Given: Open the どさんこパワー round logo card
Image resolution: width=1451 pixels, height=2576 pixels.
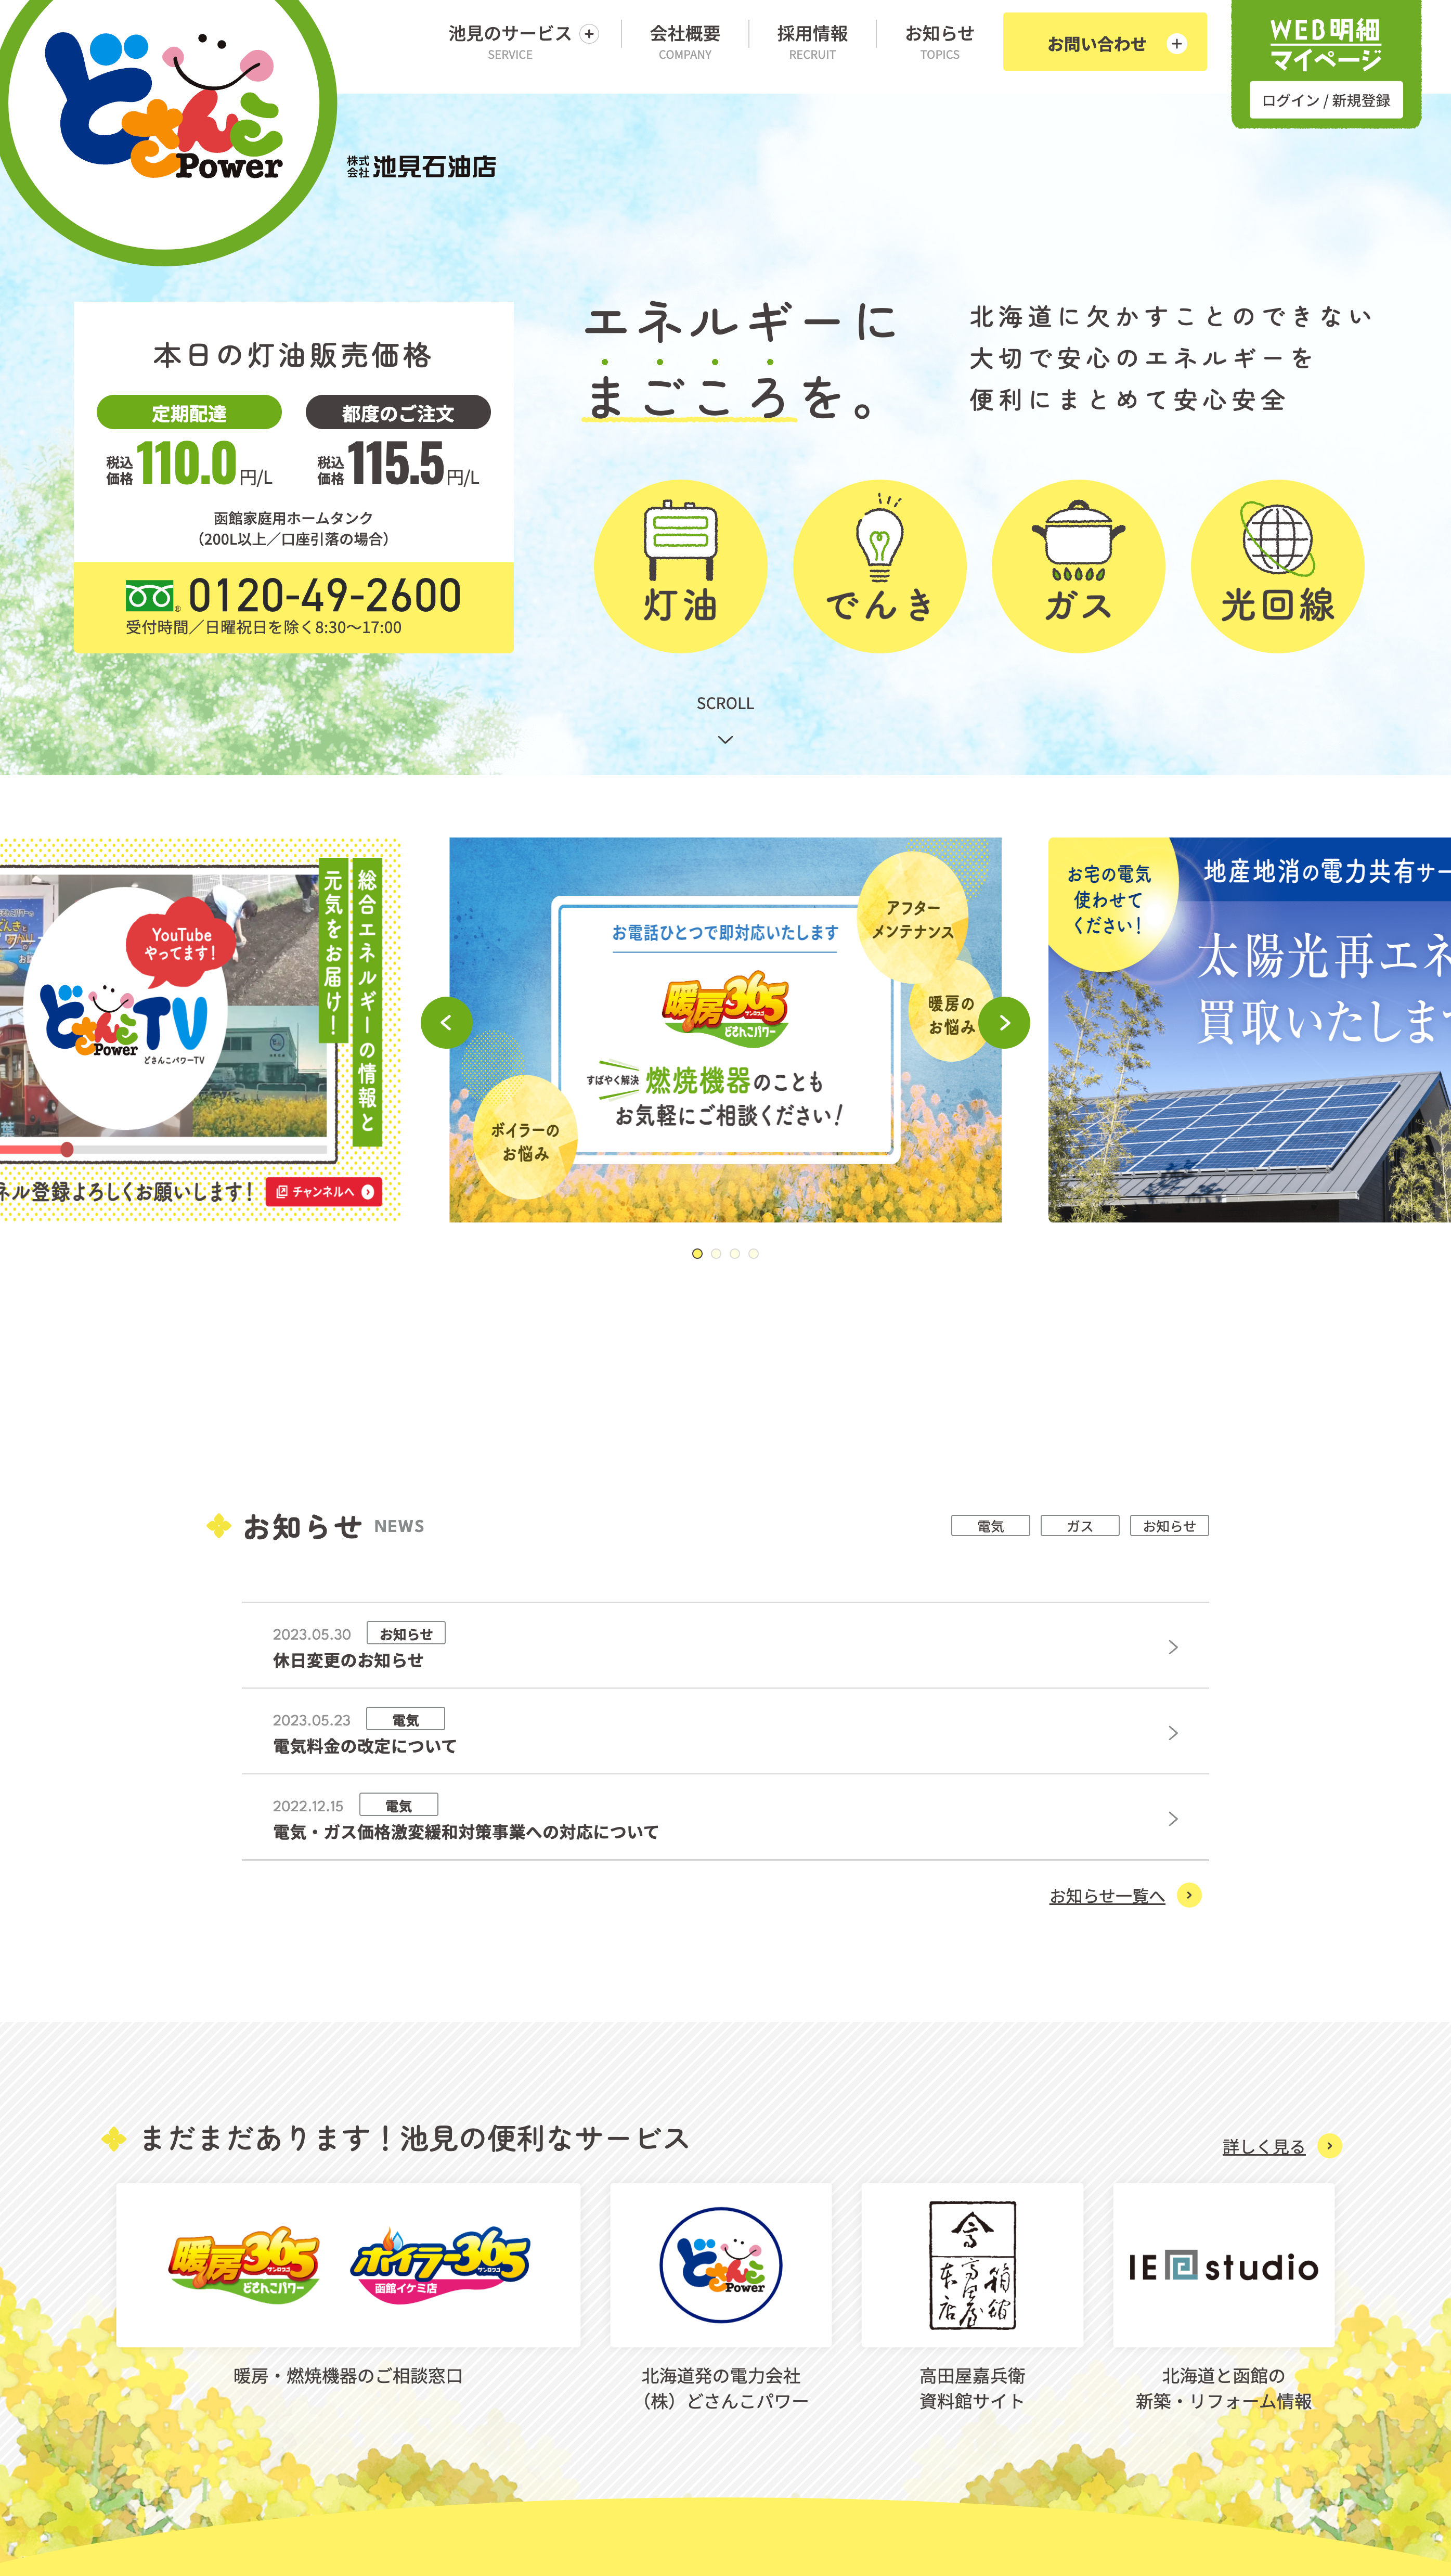Looking at the screenshot, I should [721, 2265].
